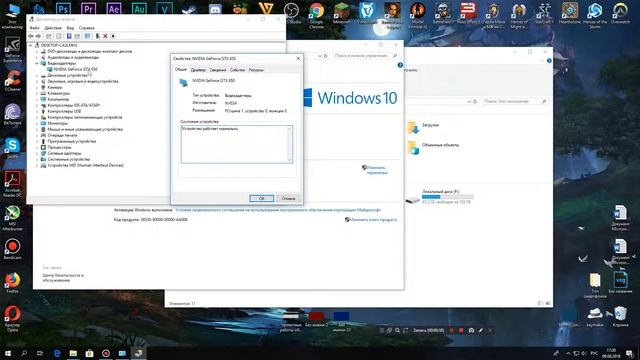Viewport: 640px width, 360px height.
Task: Switch to the Сведения tab
Action: [x=218, y=70]
